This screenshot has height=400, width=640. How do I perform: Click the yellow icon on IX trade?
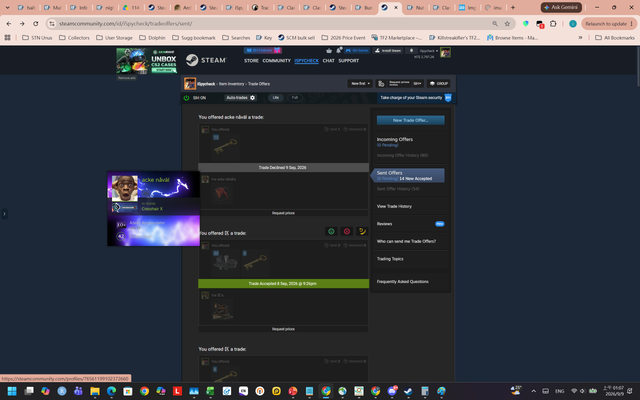(362, 231)
